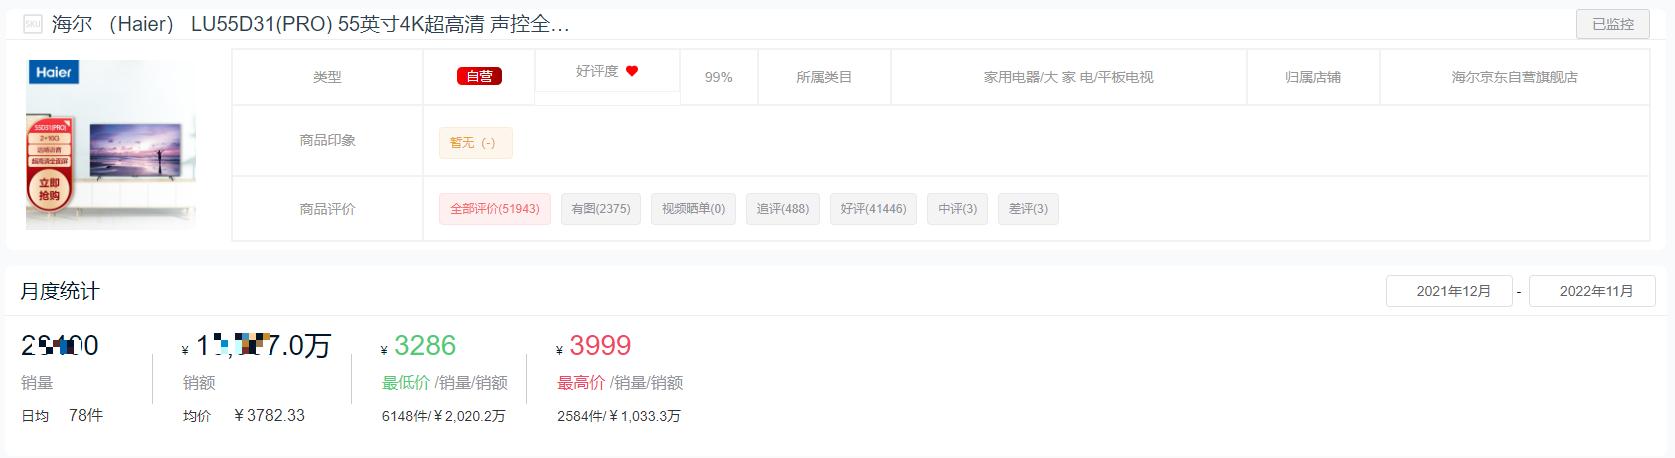Show 差评(3) reviews
Image resolution: width=1675 pixels, height=458 pixels.
coord(1028,209)
